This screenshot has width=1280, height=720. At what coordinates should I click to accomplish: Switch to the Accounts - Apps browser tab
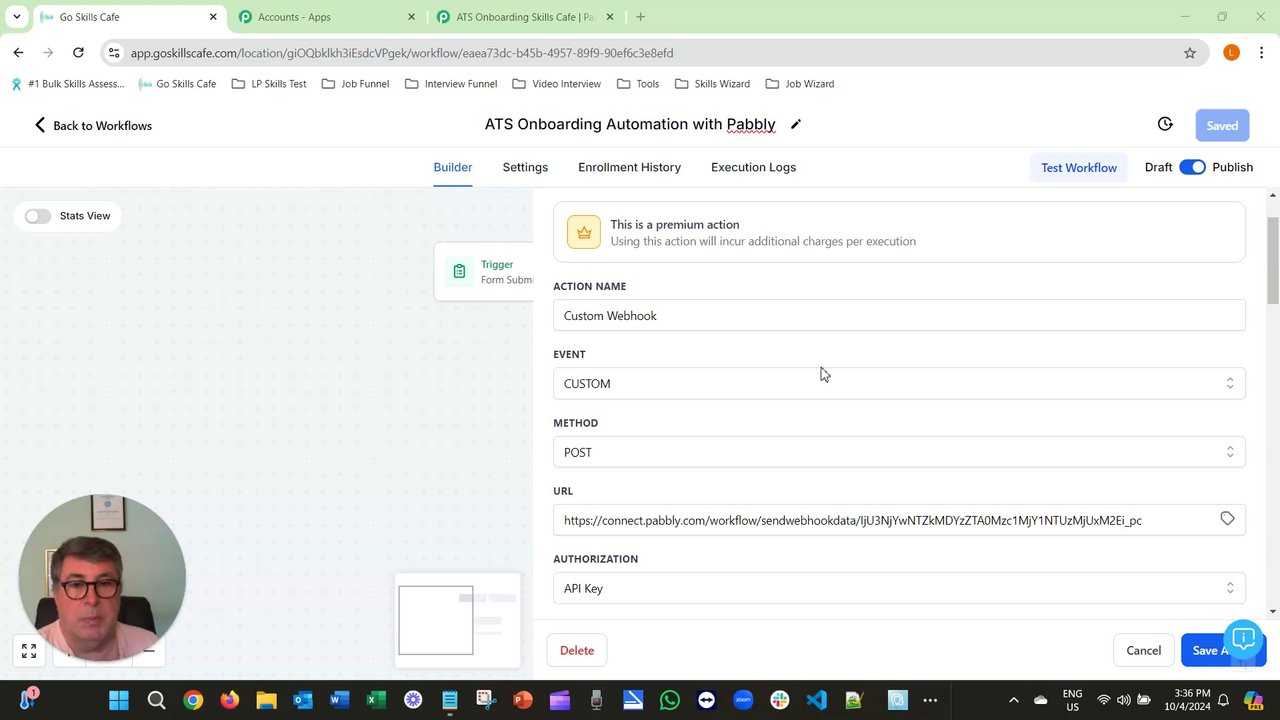pos(328,17)
